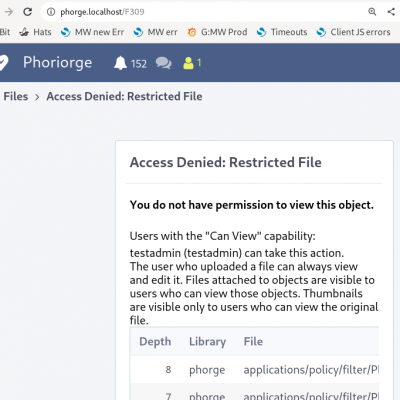The width and height of the screenshot is (400, 400).
Task: Click phorge library cell in depth 8 row
Action: 207,370
